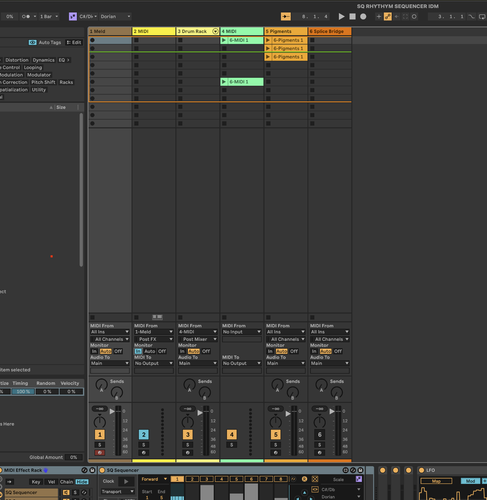Click the transport Stop button

352,16
